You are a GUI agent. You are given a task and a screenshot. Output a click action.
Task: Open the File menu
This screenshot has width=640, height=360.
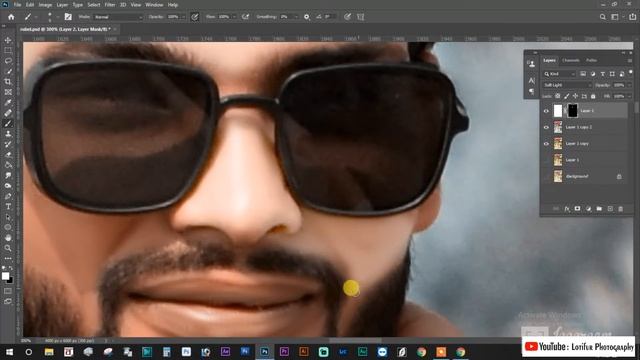click(18, 5)
